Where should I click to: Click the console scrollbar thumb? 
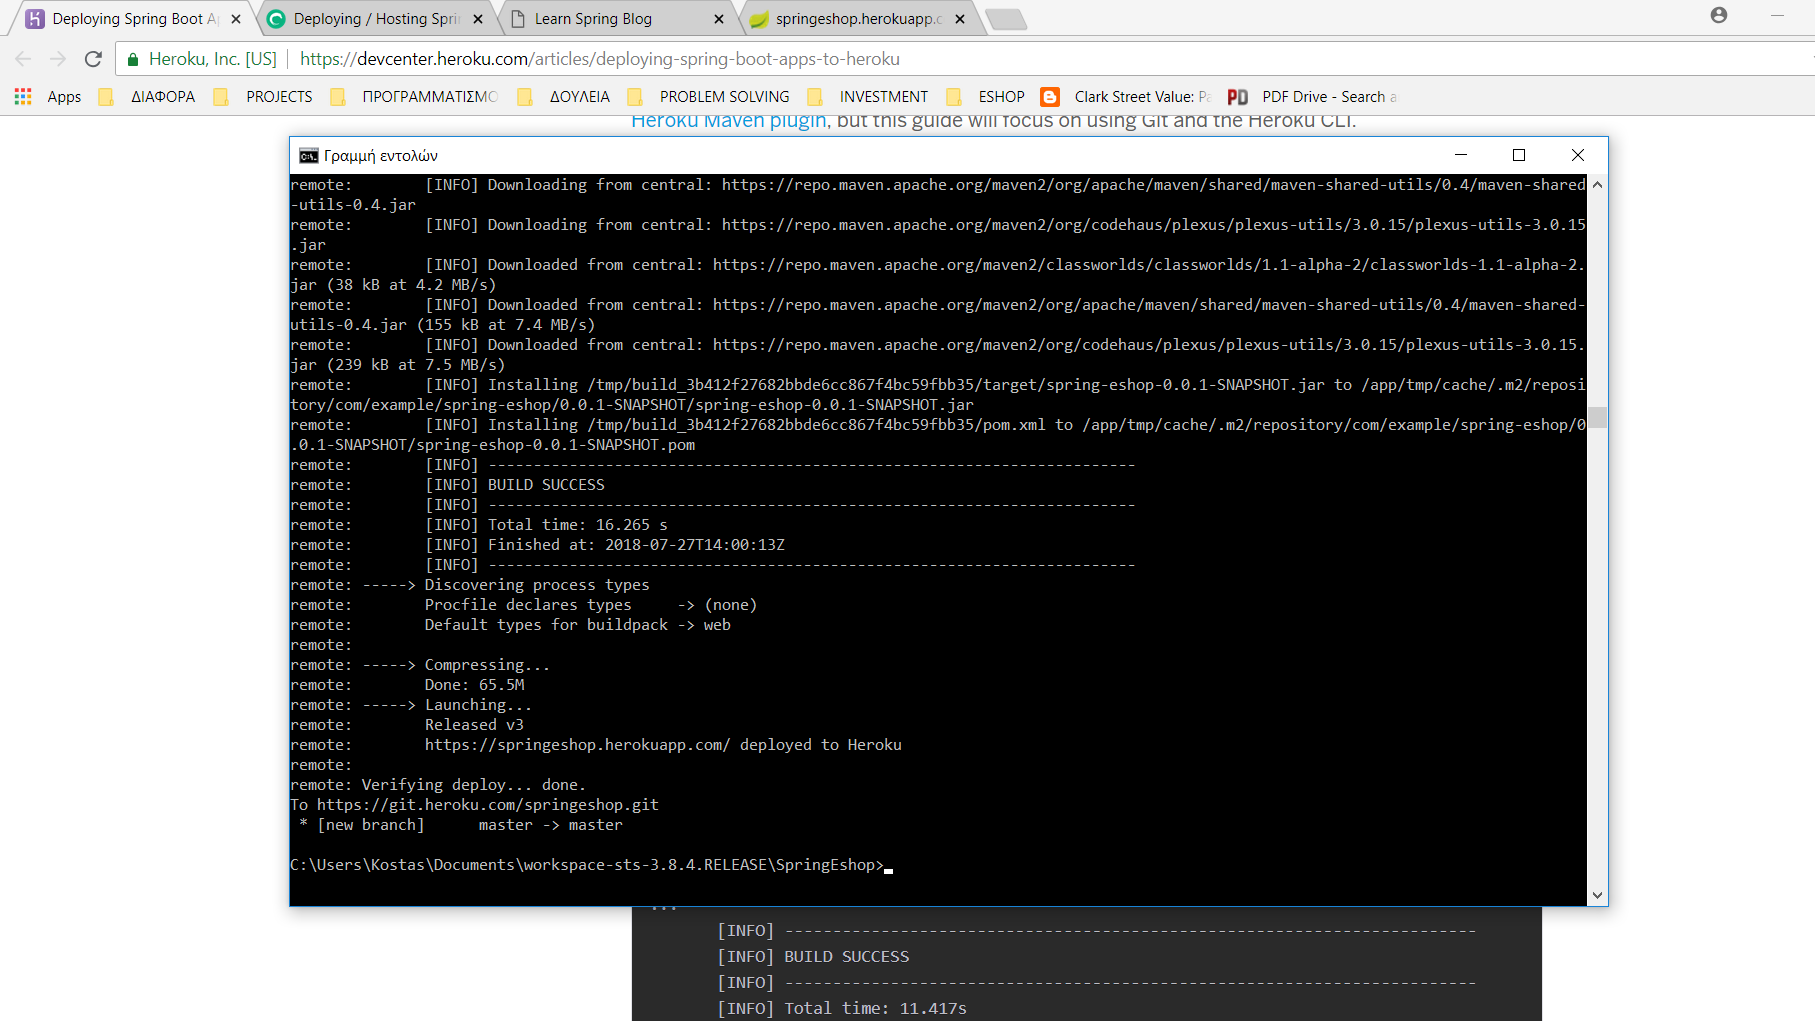pos(1597,417)
